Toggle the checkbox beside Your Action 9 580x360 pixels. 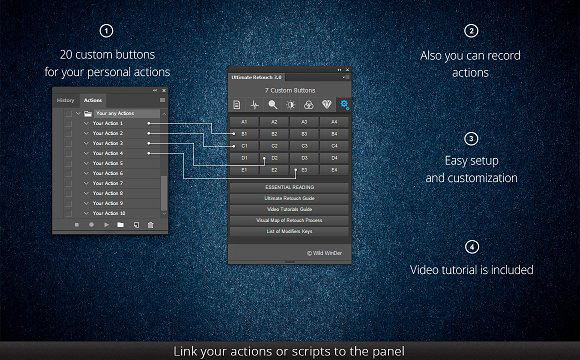coord(68,203)
